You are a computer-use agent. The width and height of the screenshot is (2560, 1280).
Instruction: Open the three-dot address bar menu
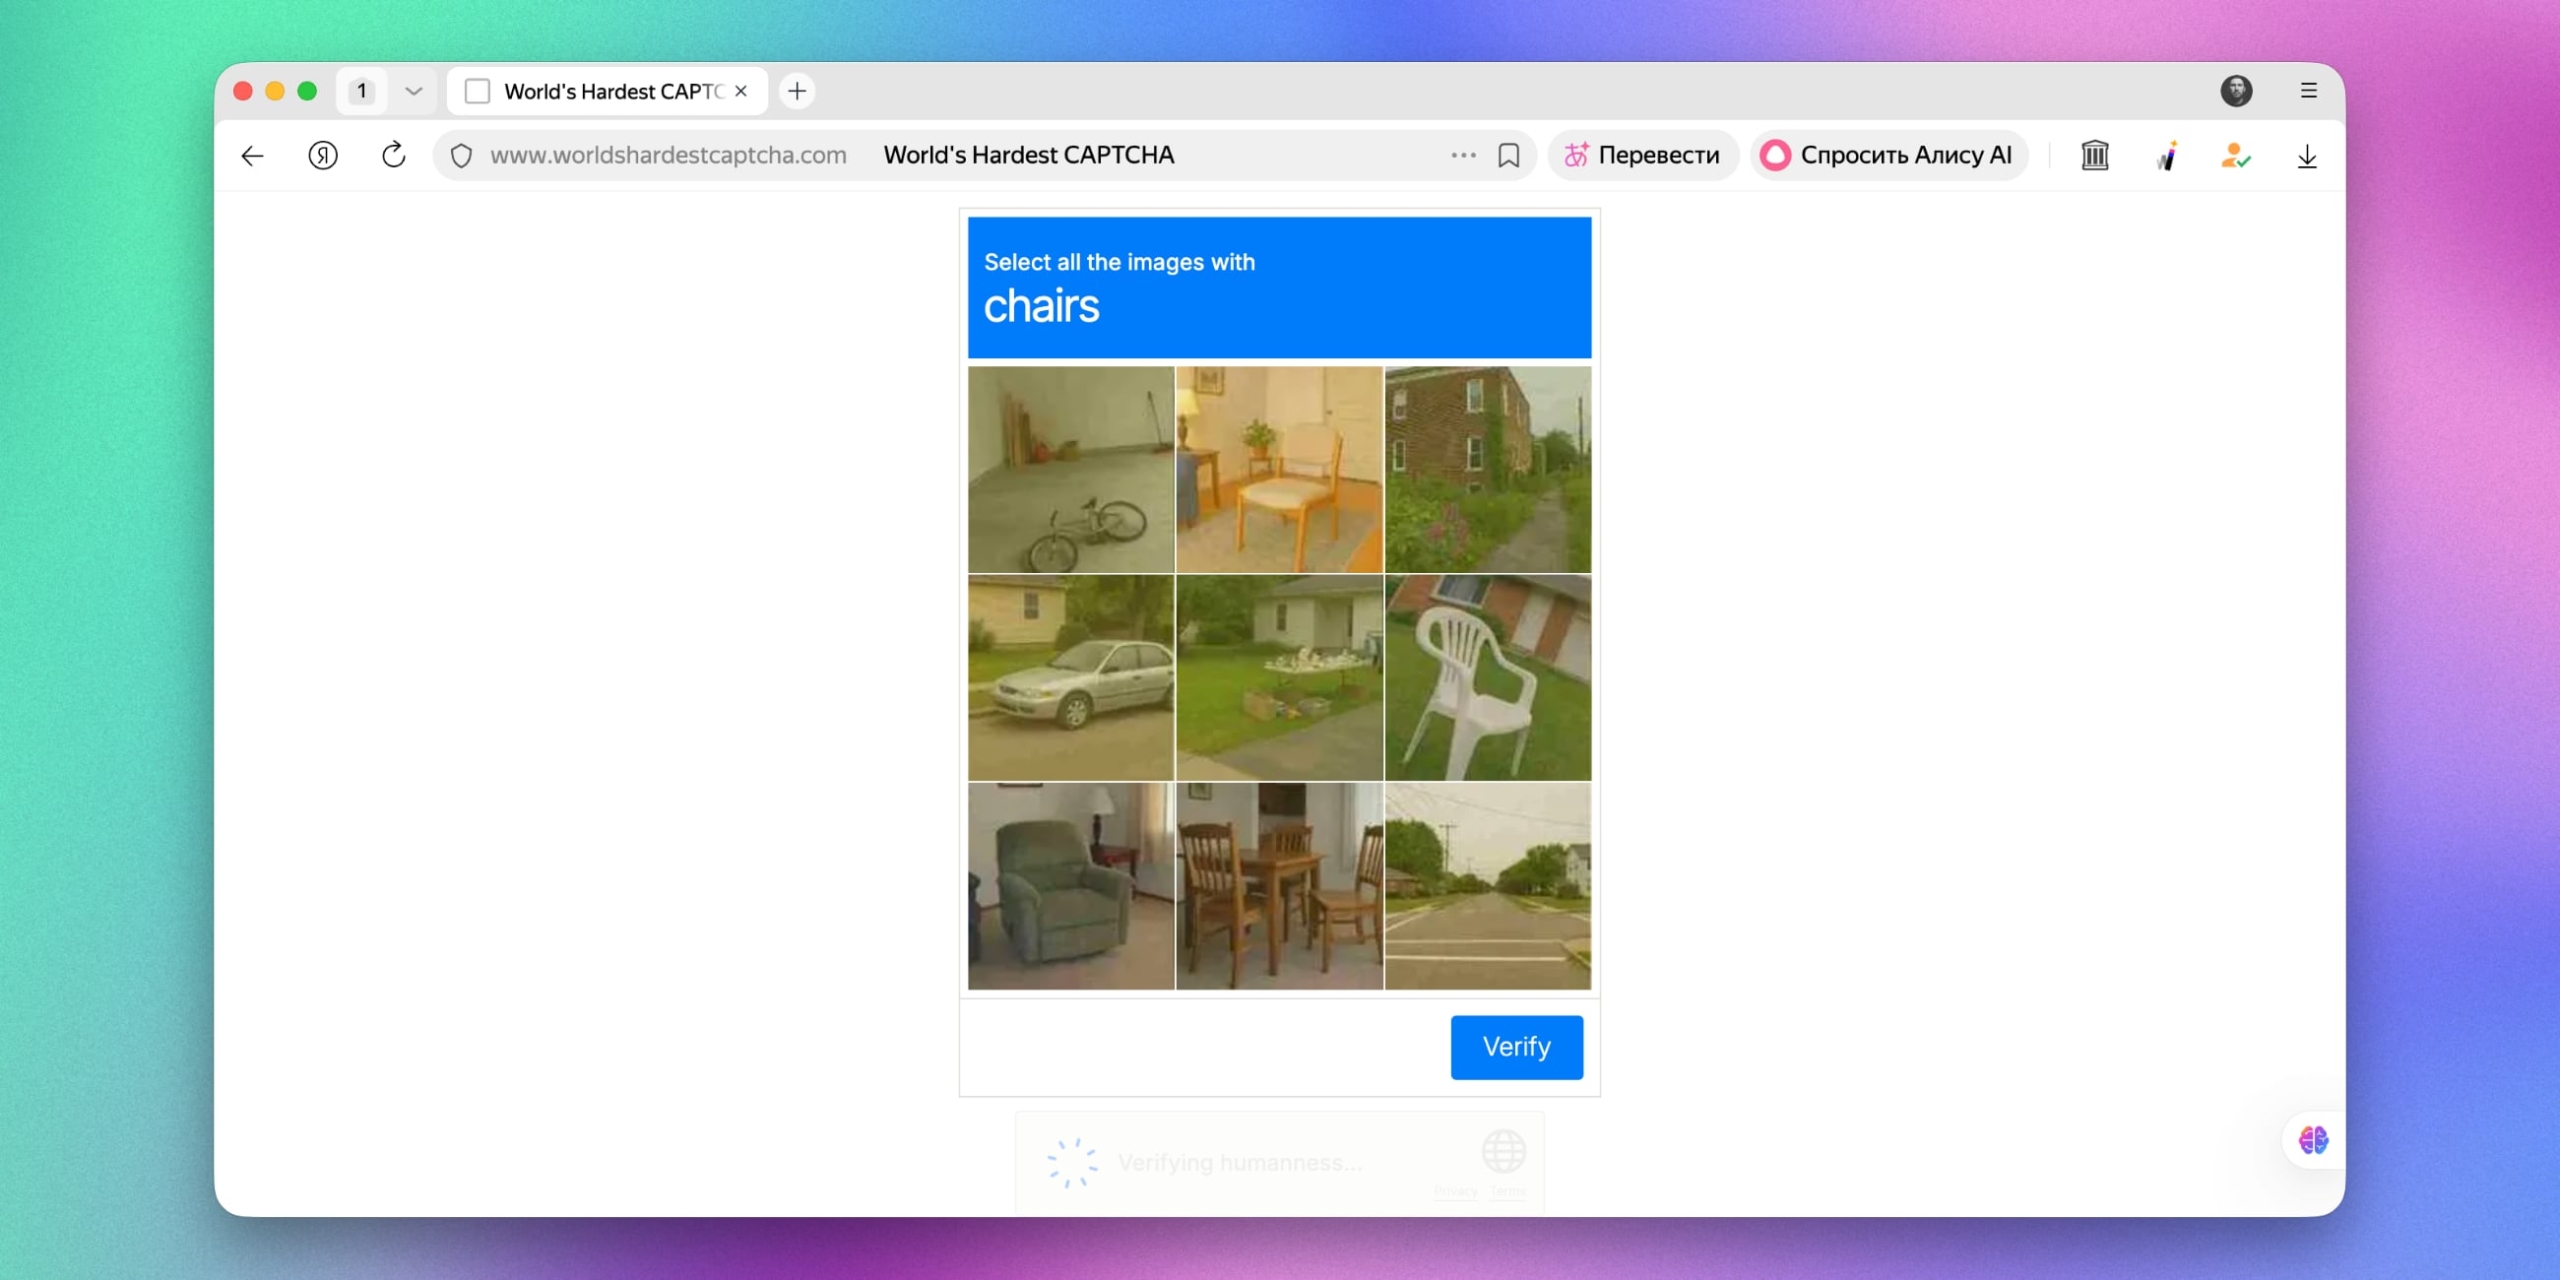(1463, 155)
